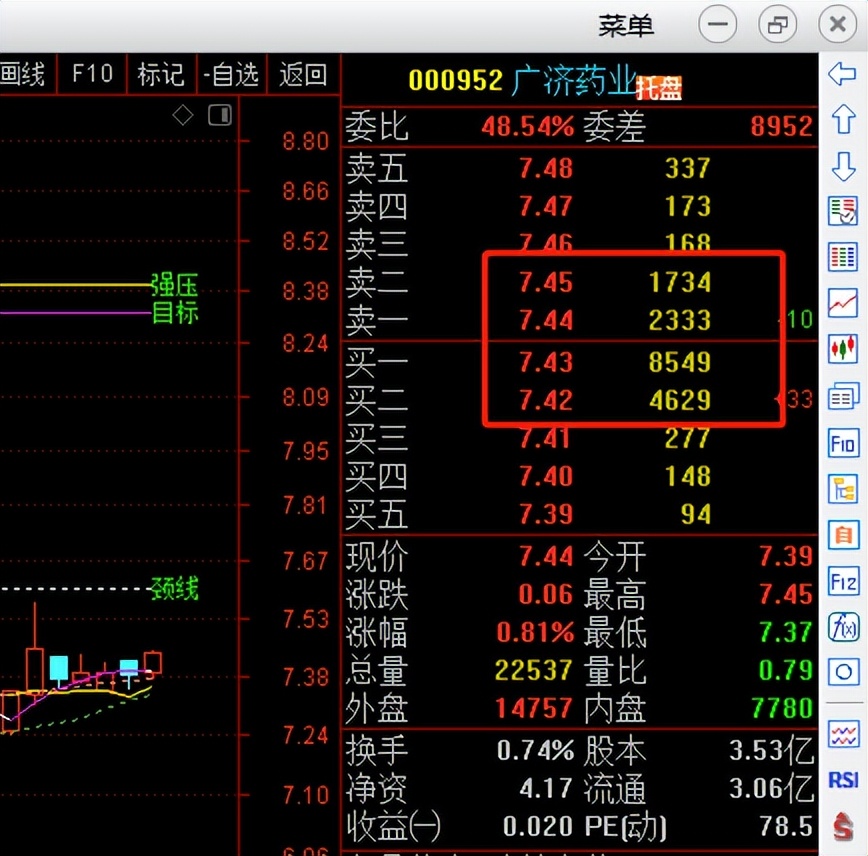Click the down arrow sidebar icon

tap(843, 166)
